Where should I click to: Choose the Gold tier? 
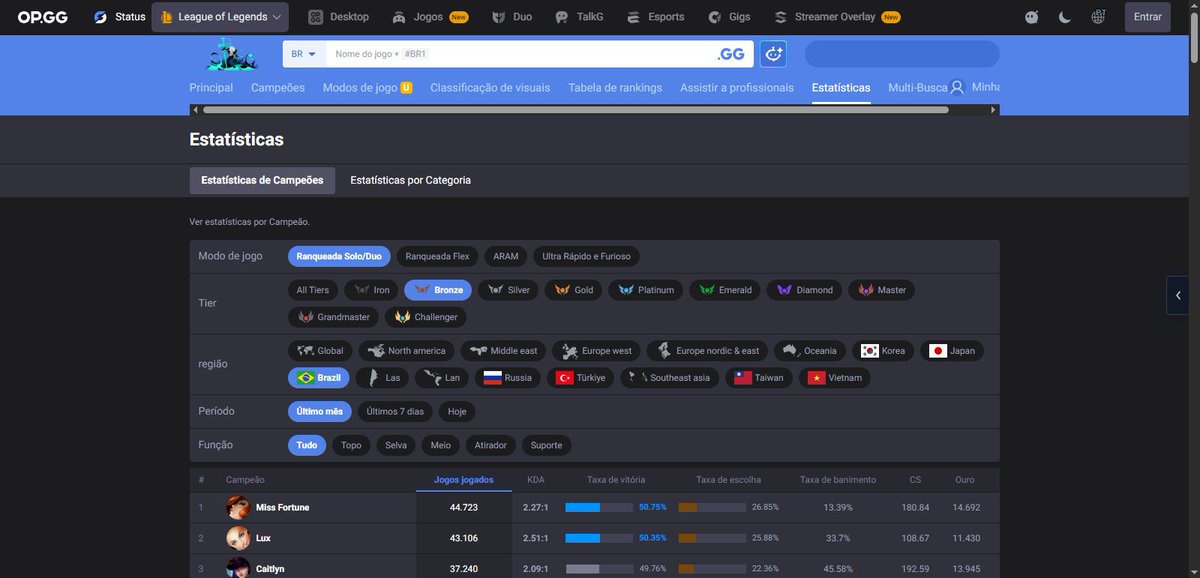click(x=573, y=290)
